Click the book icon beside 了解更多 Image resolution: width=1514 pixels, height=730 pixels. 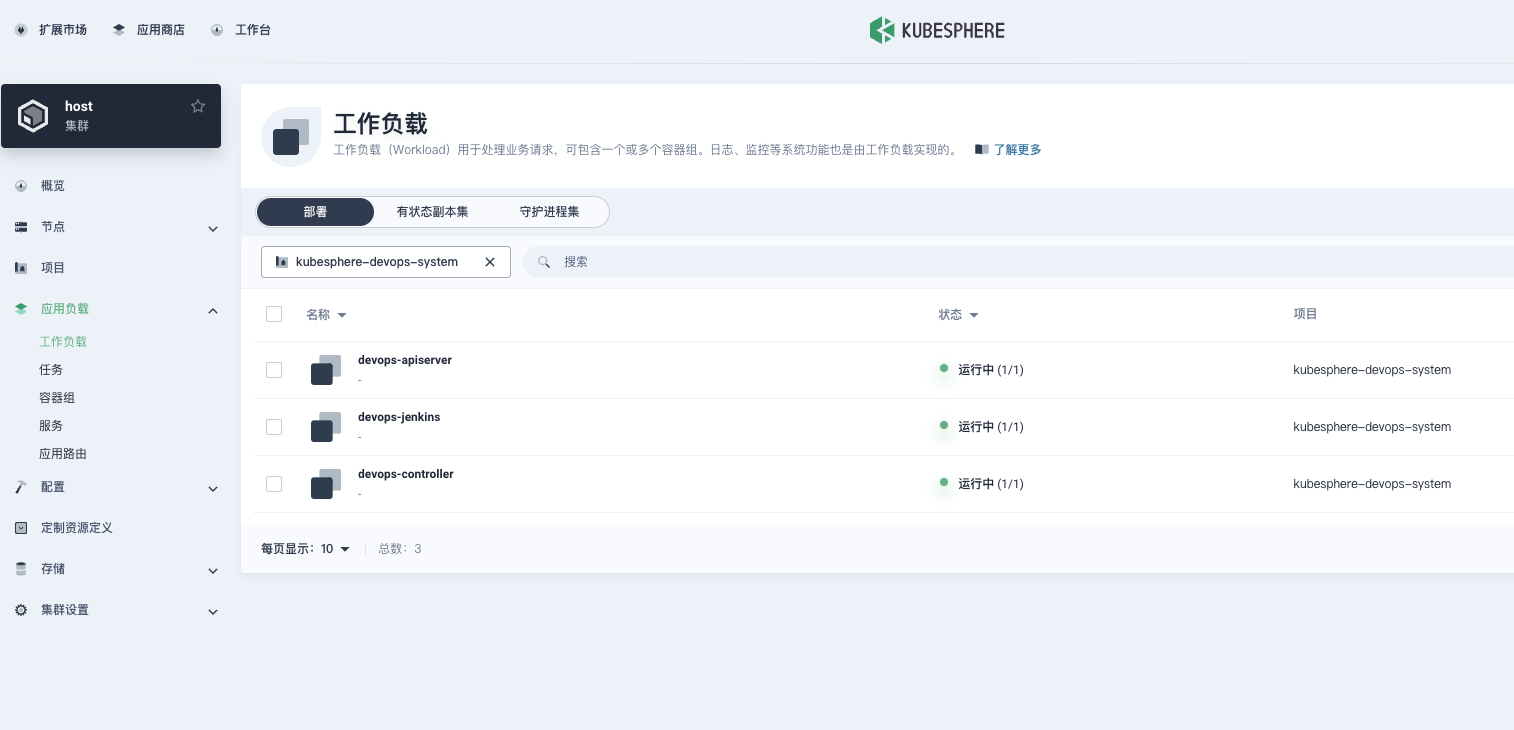tap(981, 150)
